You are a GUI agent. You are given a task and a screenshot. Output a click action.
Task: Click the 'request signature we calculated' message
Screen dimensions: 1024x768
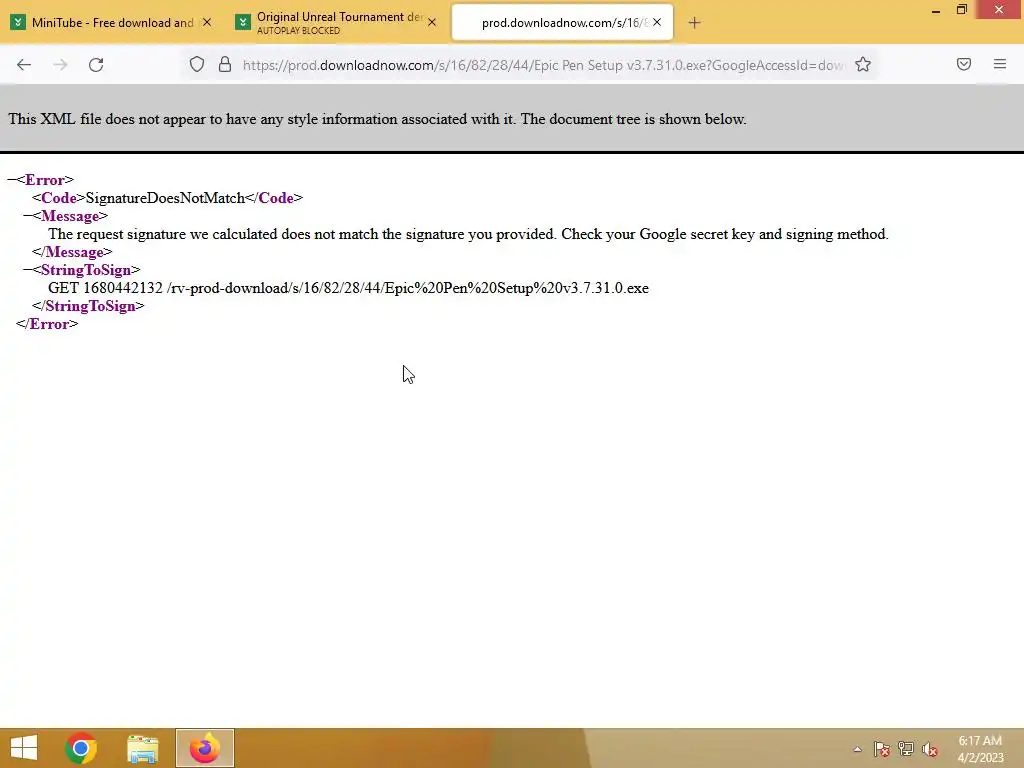tap(468, 234)
